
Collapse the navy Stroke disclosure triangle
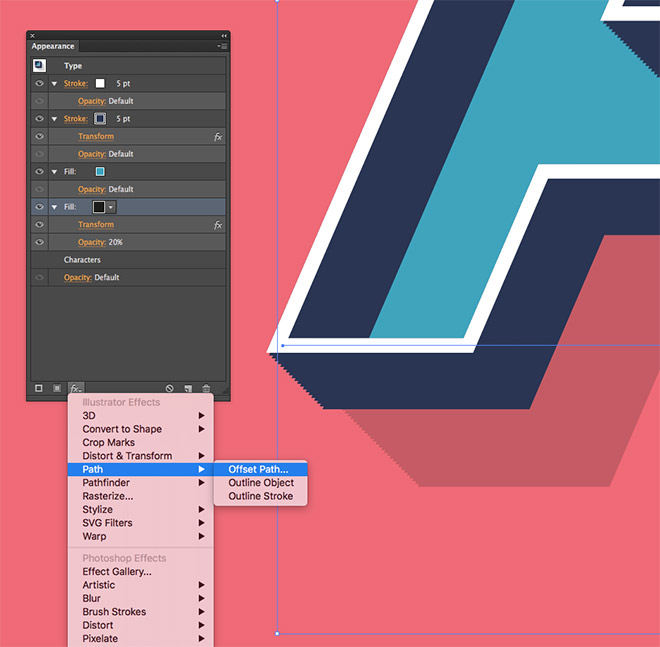pyautogui.click(x=54, y=119)
